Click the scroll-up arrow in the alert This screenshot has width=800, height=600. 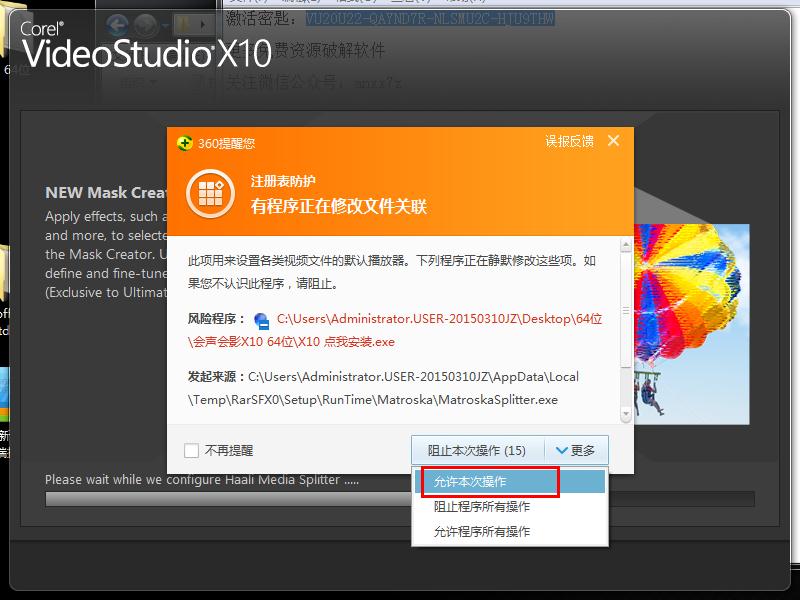click(626, 246)
